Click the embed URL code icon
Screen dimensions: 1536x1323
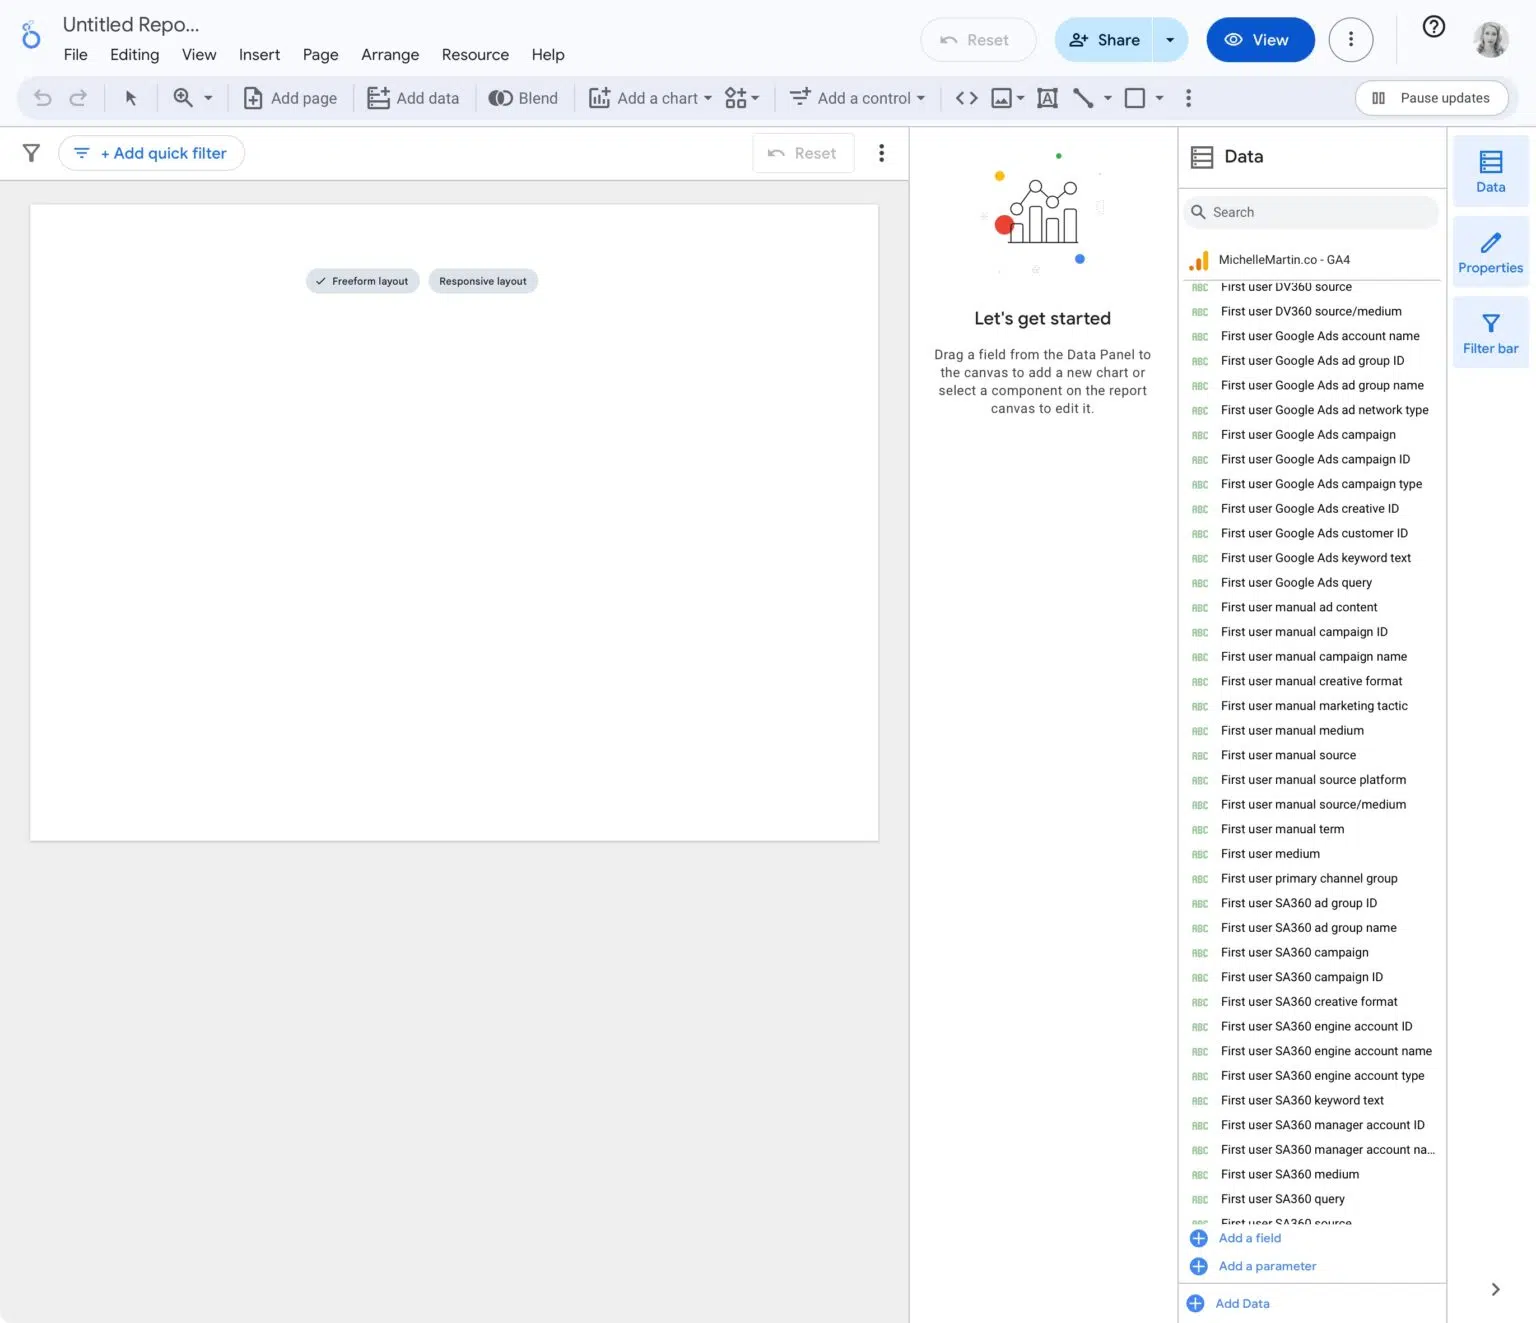coord(966,98)
